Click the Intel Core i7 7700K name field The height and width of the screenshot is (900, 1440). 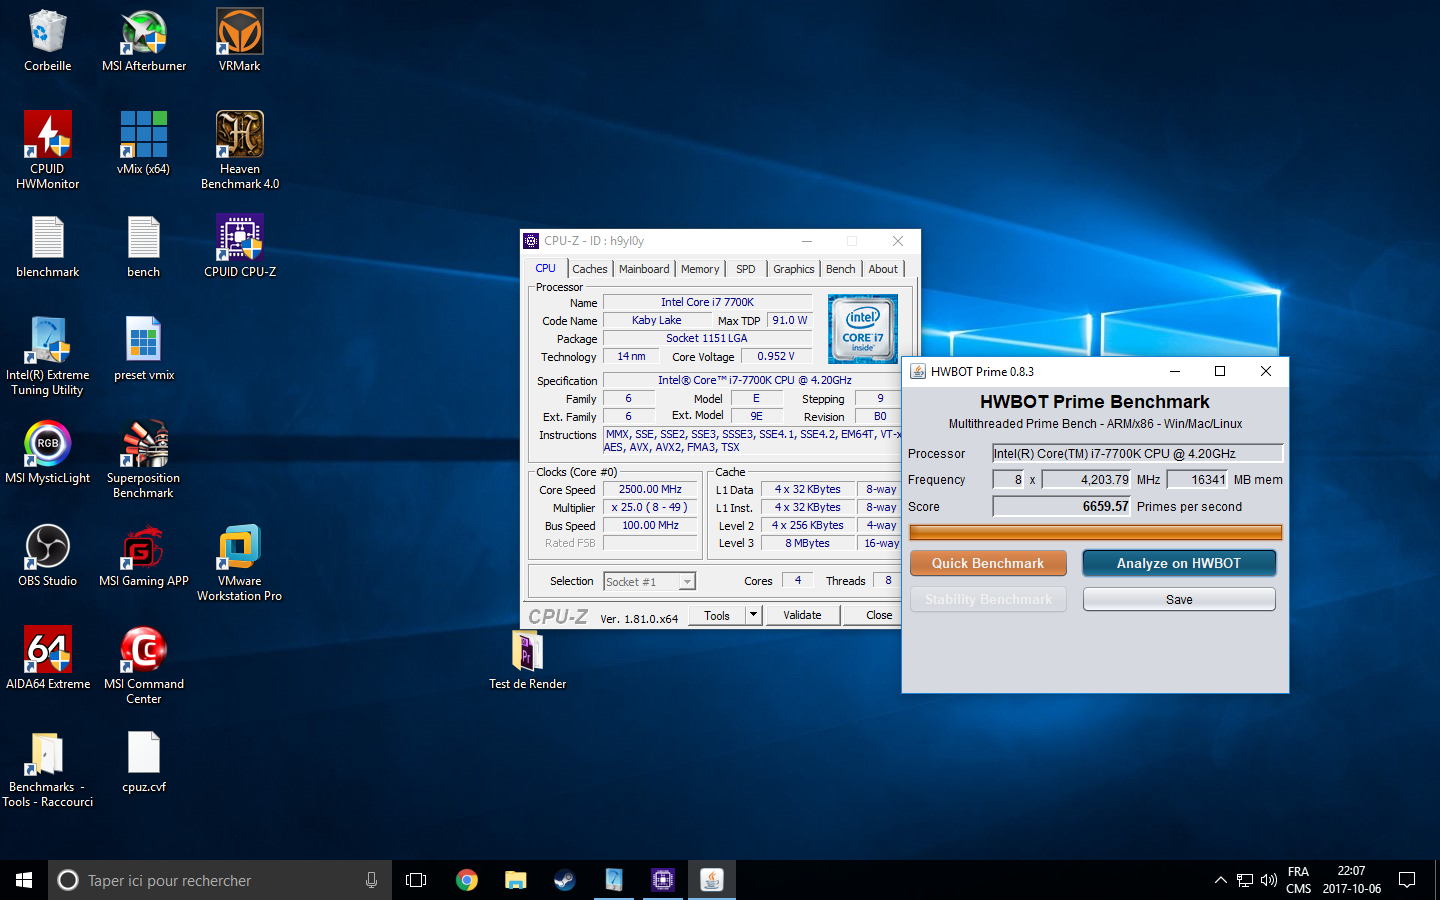coord(707,302)
